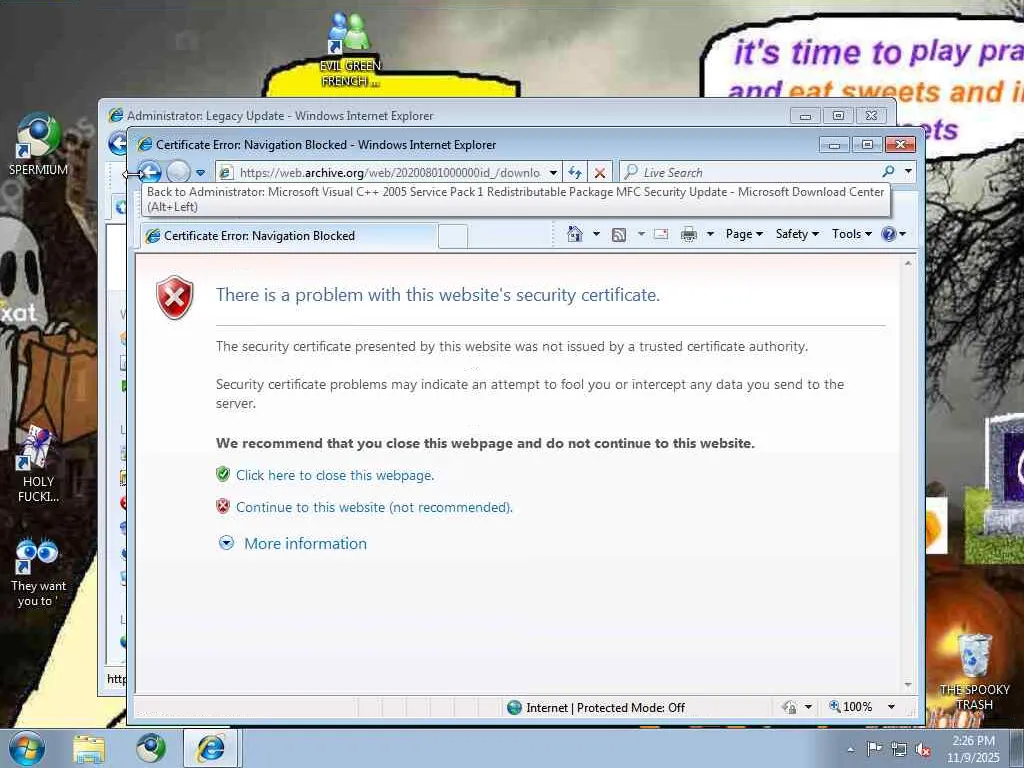Open the Windows Start menu orb

[27, 748]
